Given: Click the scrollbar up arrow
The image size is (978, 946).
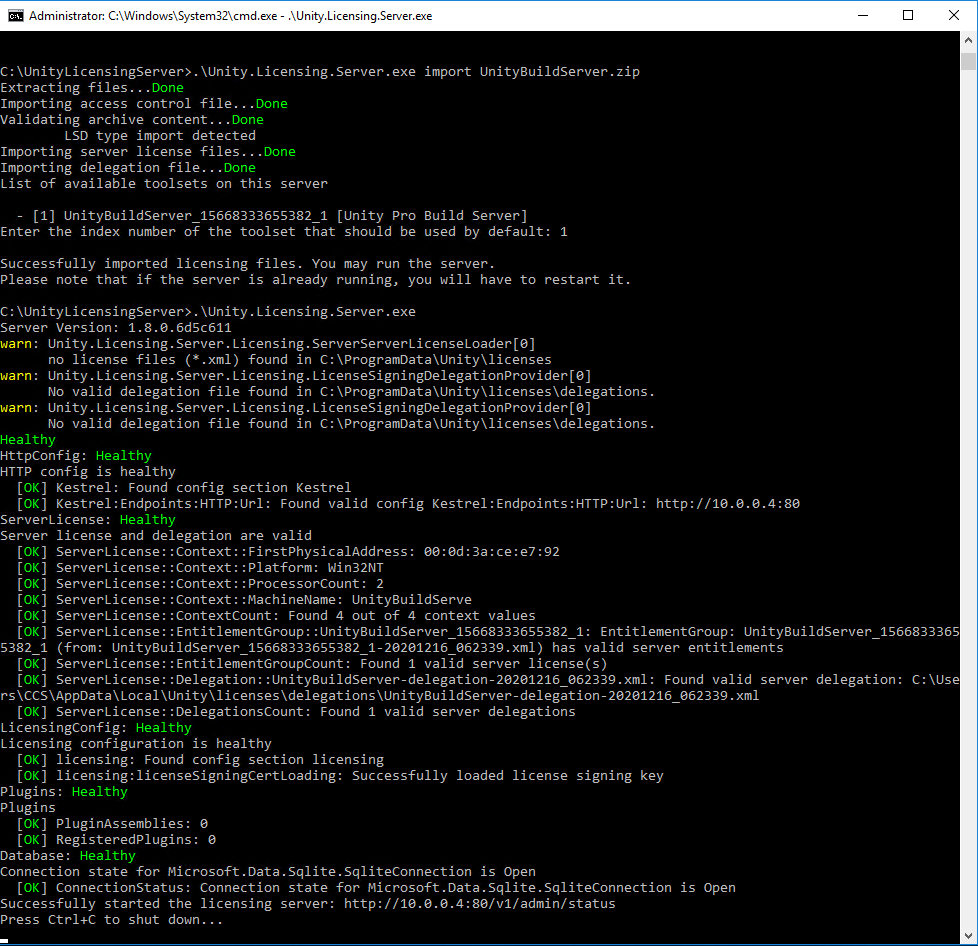Looking at the screenshot, I should click(x=968, y=40).
